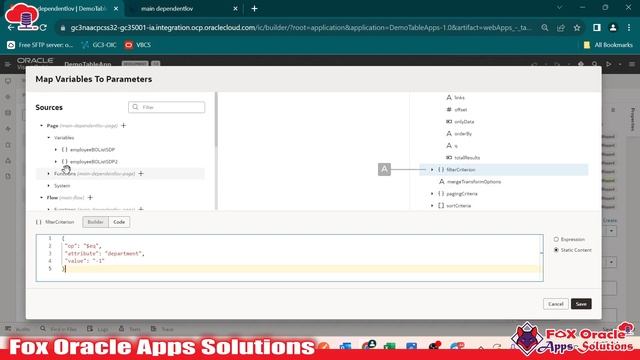Viewport: 640px width, 360px height.
Task: Click the string type icon of links
Action: point(449,98)
